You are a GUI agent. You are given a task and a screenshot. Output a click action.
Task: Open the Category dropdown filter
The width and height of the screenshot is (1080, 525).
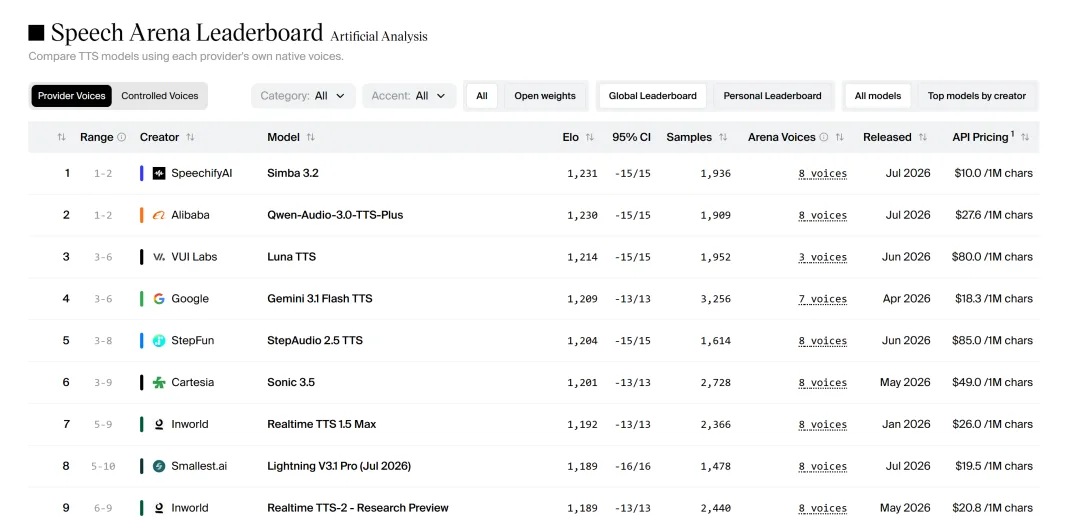[303, 96]
